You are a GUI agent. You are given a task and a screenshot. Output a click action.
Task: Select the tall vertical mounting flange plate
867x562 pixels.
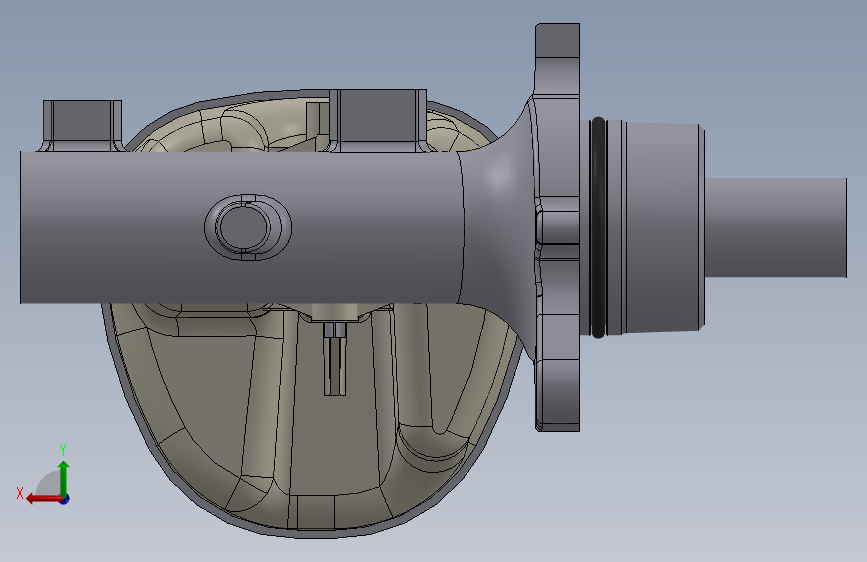[557, 227]
